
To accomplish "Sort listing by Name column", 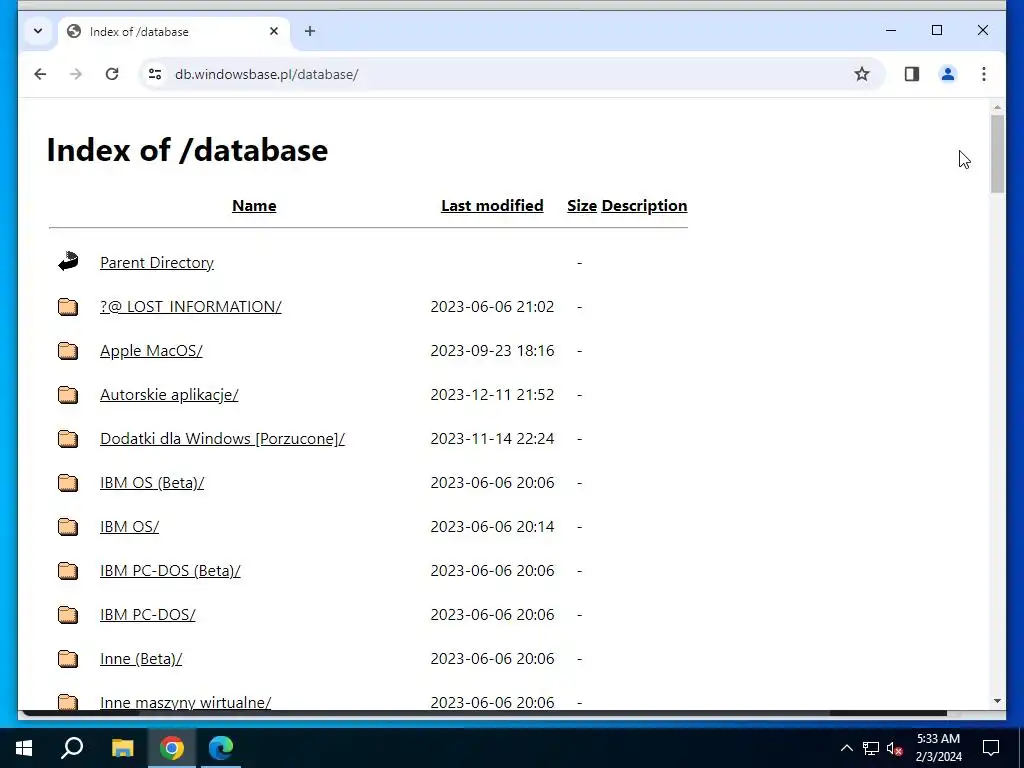I will pyautogui.click(x=254, y=206).
